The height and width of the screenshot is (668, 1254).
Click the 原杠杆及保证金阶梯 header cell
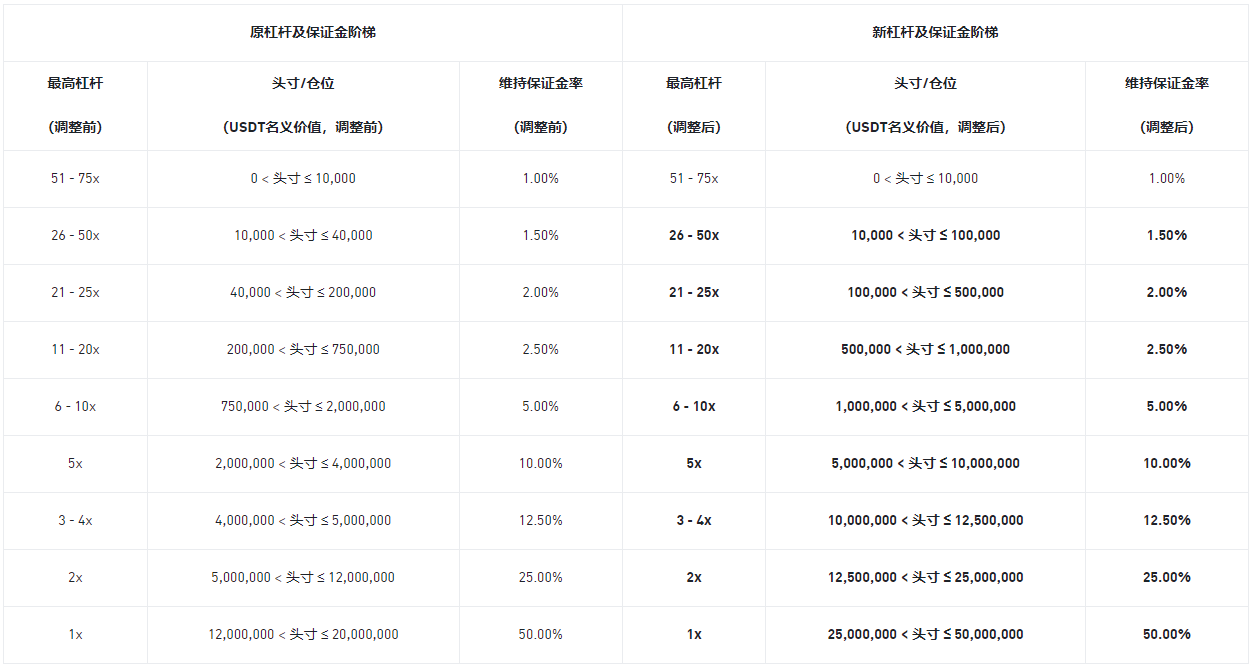click(312, 32)
